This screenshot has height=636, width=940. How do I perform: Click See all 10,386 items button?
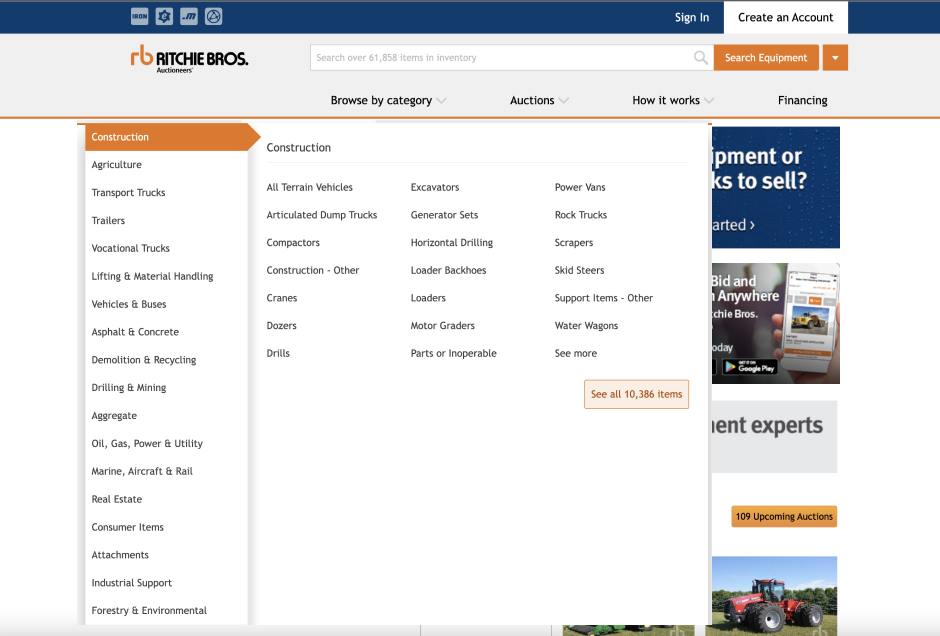pos(636,394)
